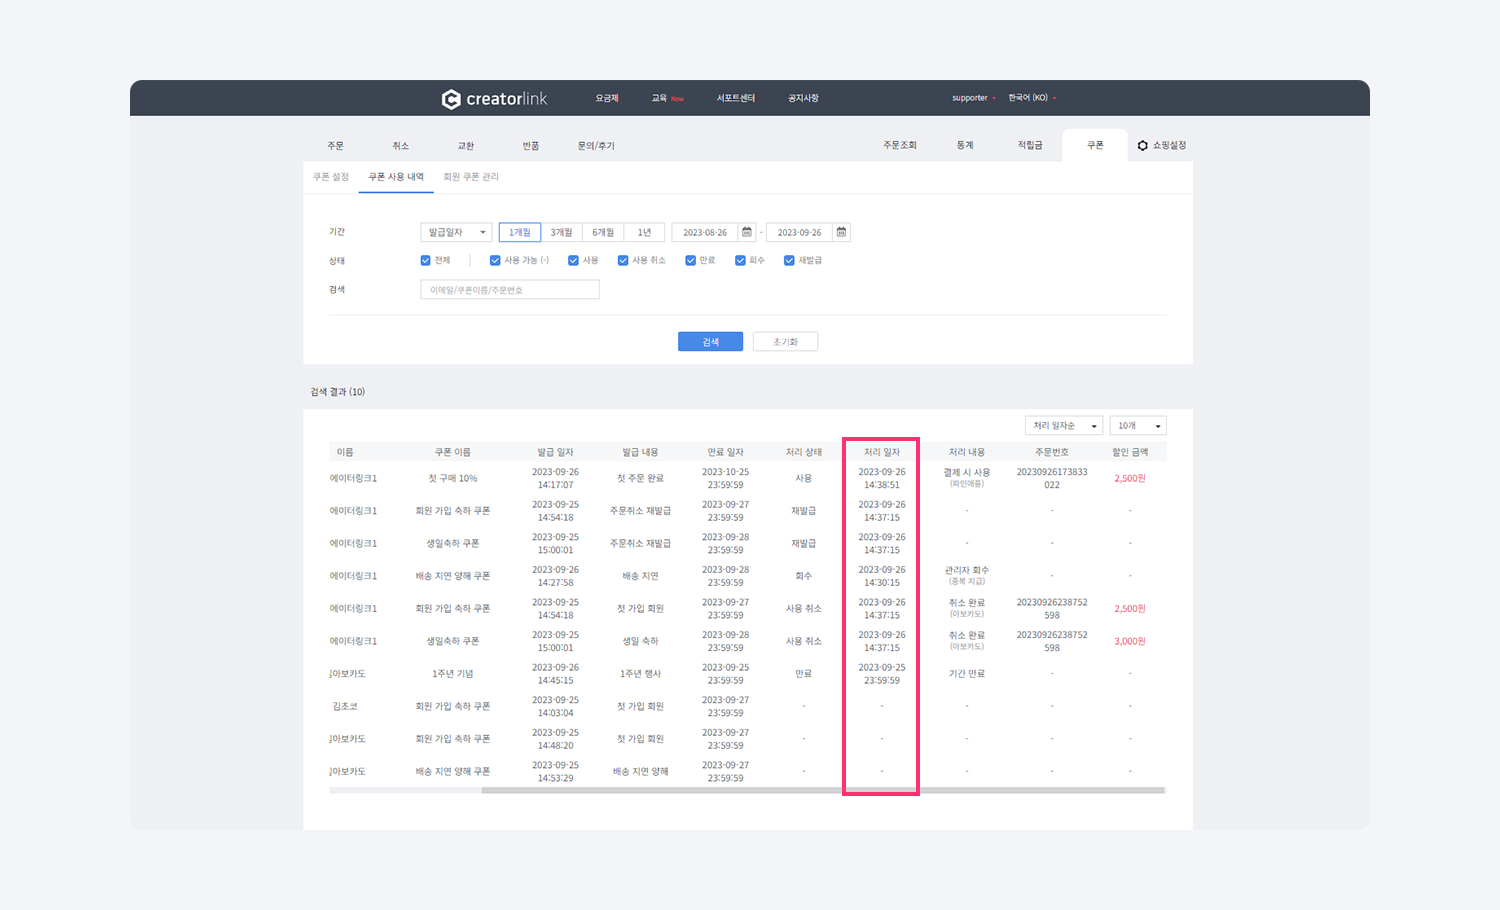The width and height of the screenshot is (1500, 910).
Task: Switch to 쿠폰 설정 sub-tab
Action: click(331, 177)
